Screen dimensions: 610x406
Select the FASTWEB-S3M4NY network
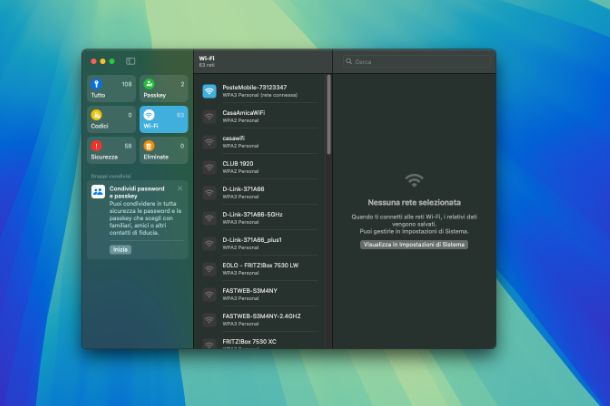[261, 294]
